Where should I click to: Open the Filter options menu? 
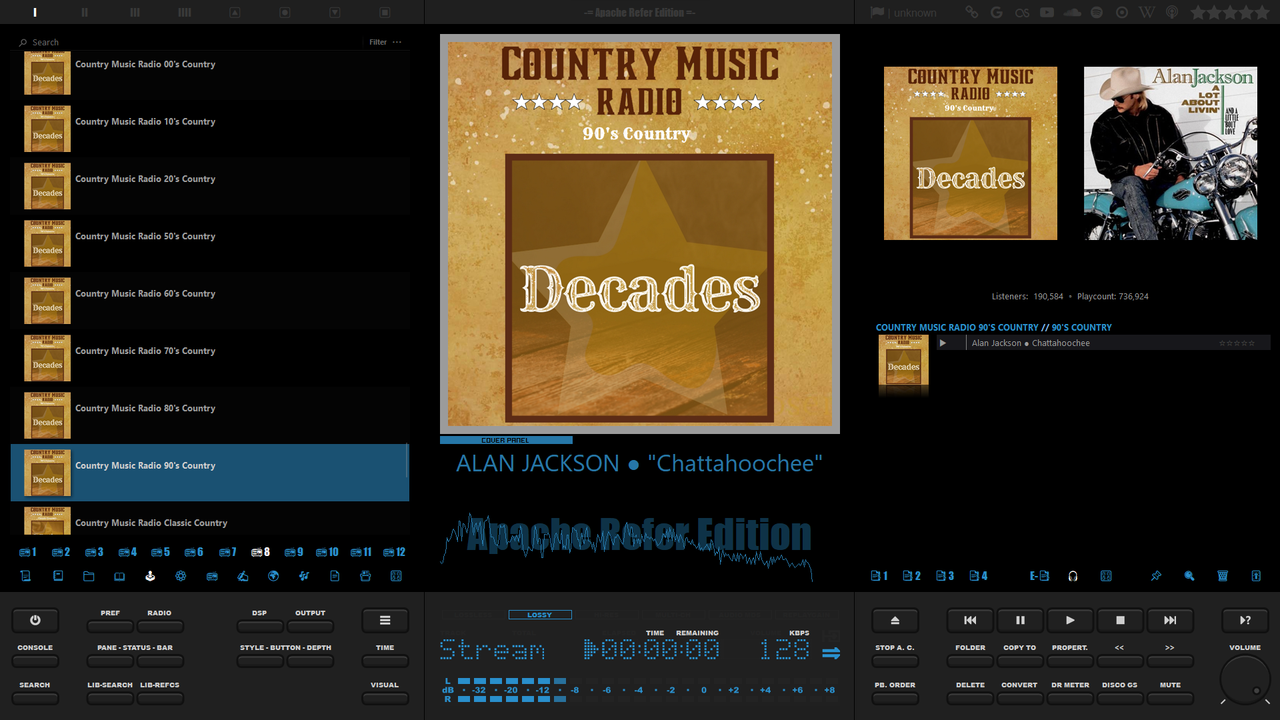[397, 42]
